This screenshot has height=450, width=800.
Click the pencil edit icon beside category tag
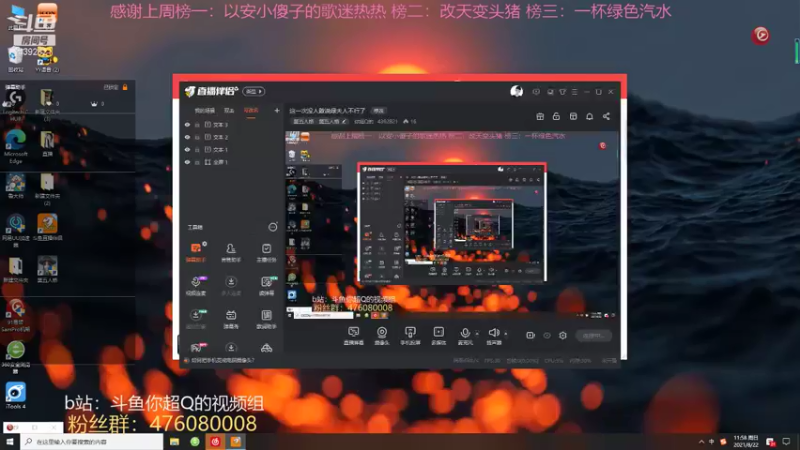(x=344, y=121)
